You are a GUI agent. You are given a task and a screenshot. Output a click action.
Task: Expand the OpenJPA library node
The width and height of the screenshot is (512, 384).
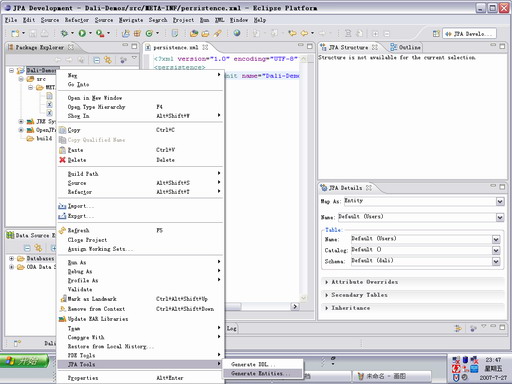pos(21,130)
